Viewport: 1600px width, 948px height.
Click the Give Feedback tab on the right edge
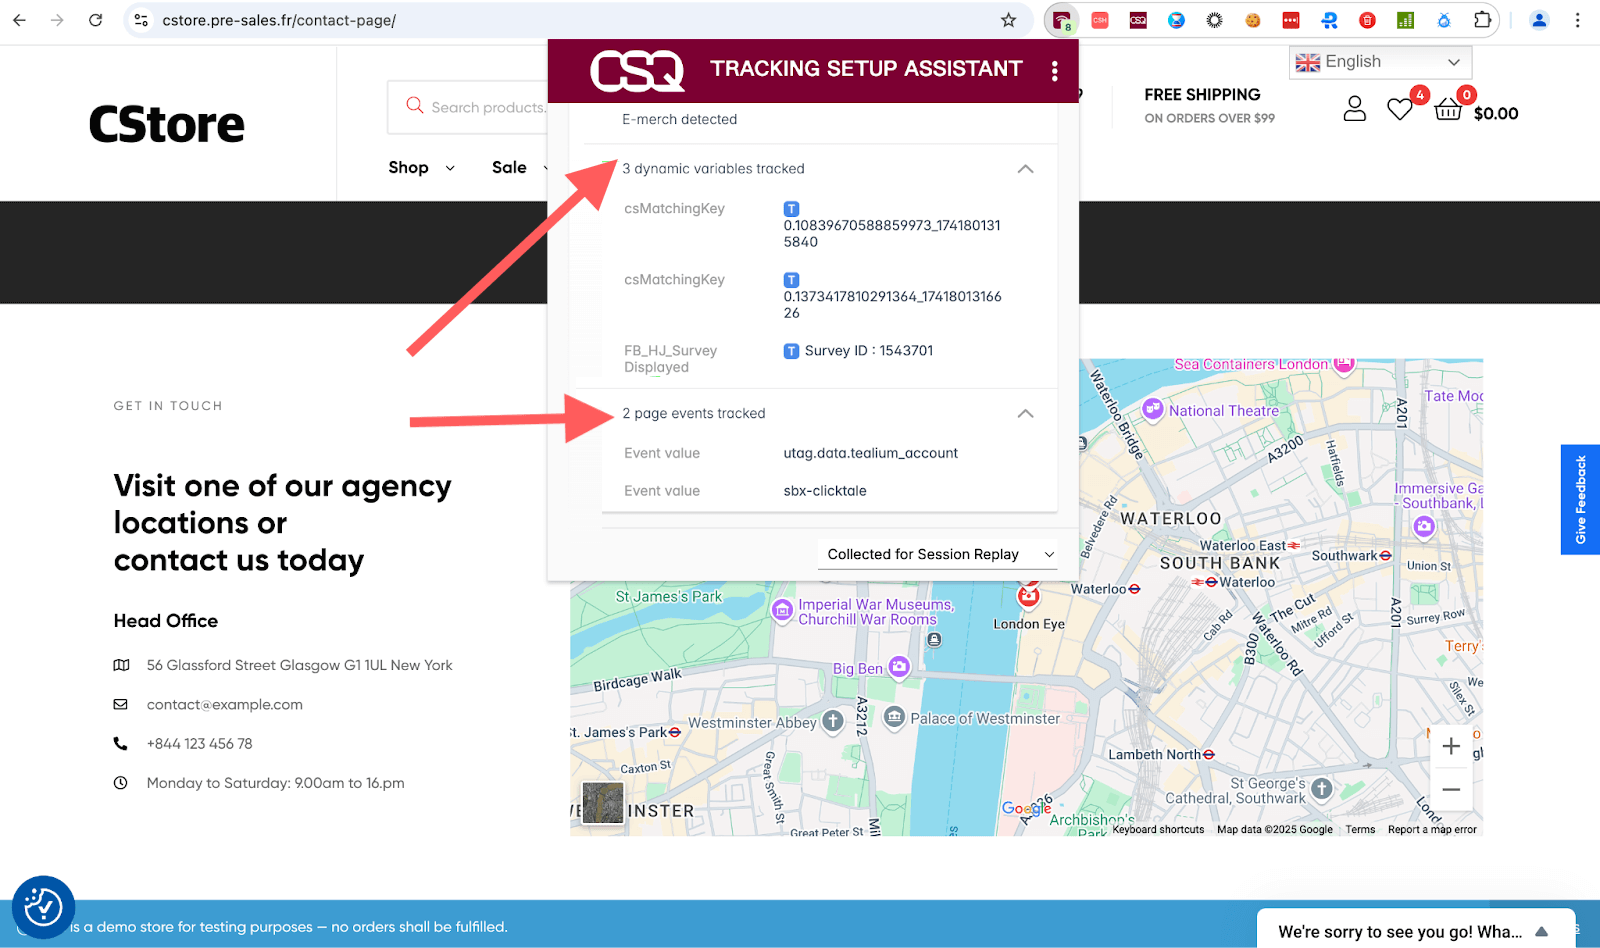click(1580, 499)
